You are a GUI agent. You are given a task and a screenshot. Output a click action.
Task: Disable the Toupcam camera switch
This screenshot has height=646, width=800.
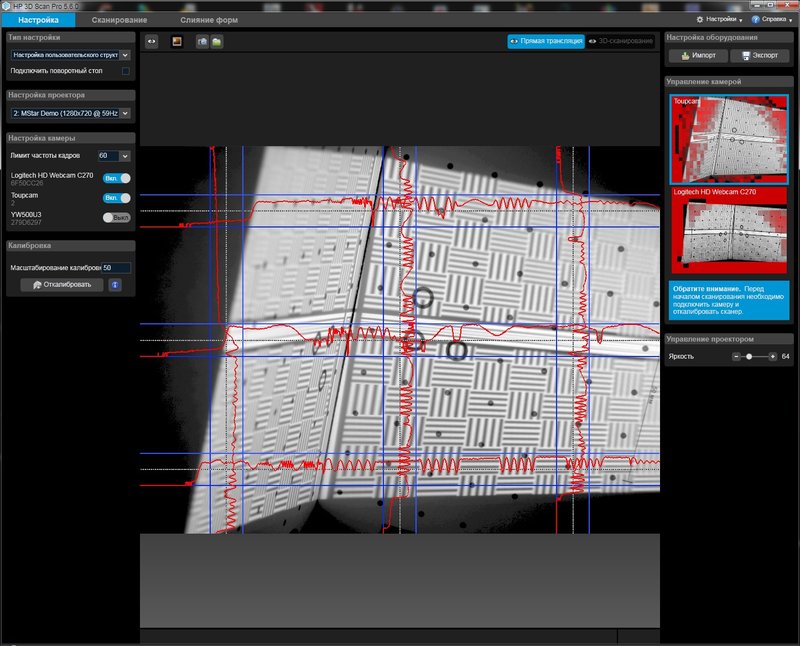tap(117, 198)
